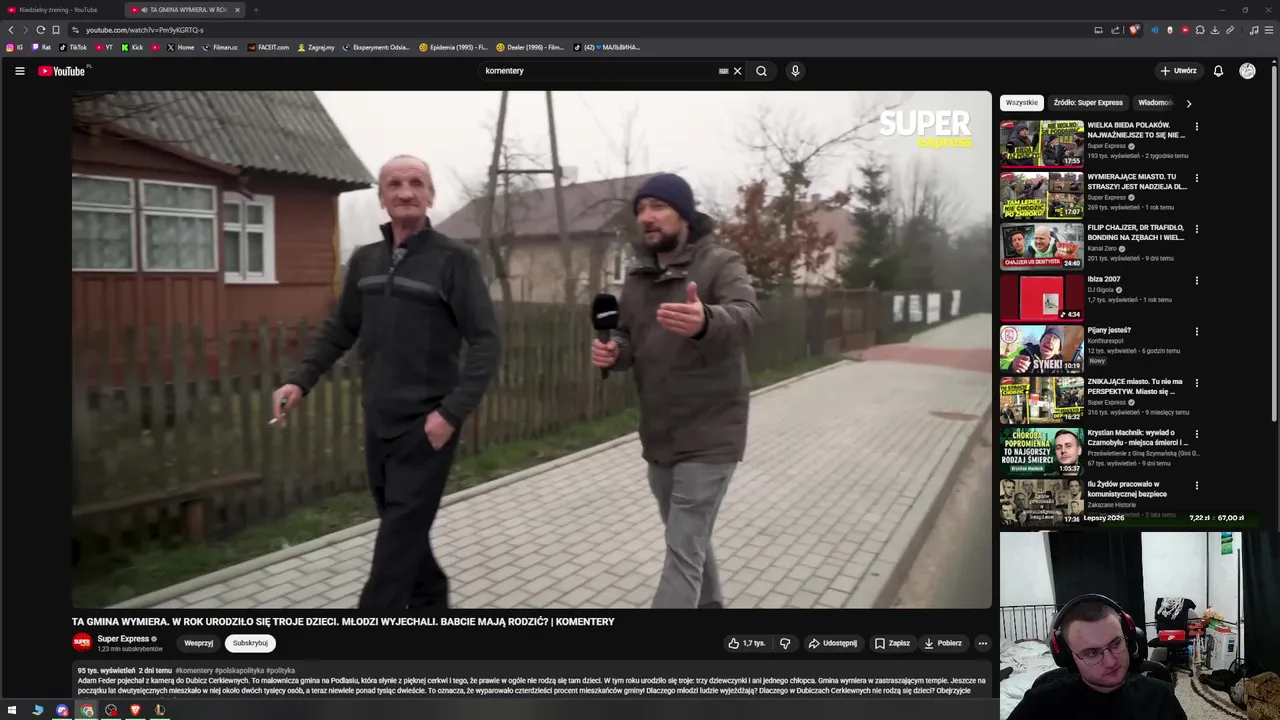Screen dimensions: 1280x720
Task: Open more actions three-dot menu under video
Action: pyautogui.click(x=983, y=643)
